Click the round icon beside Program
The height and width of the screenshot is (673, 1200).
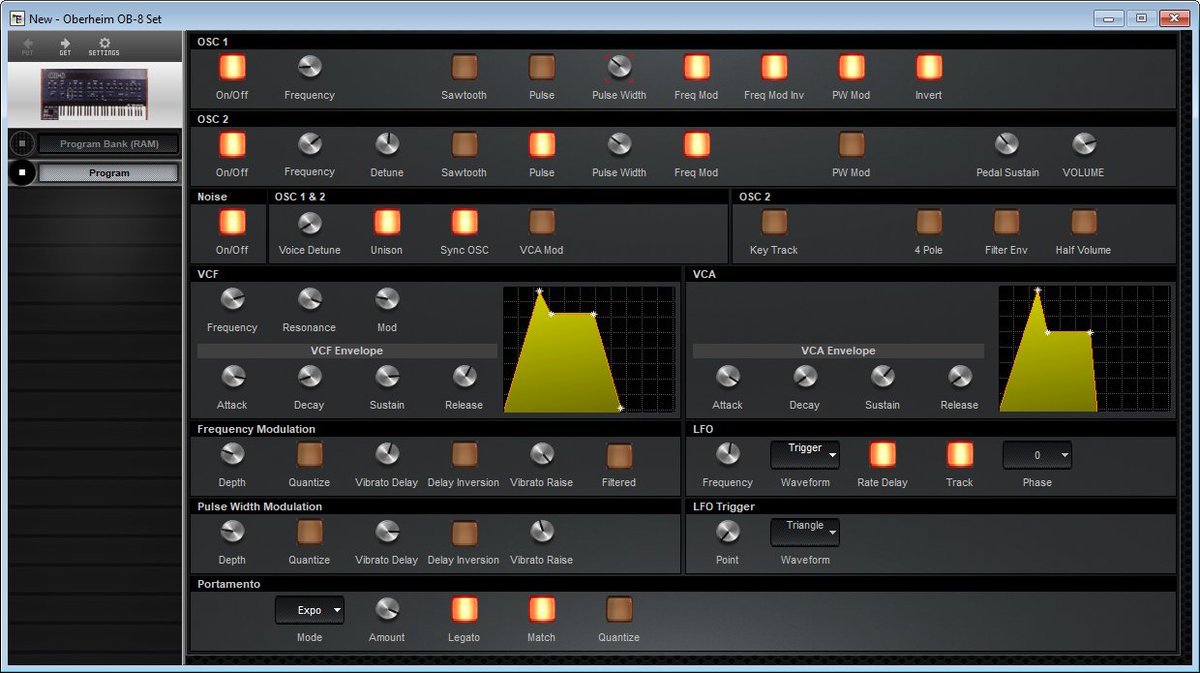click(x=22, y=173)
